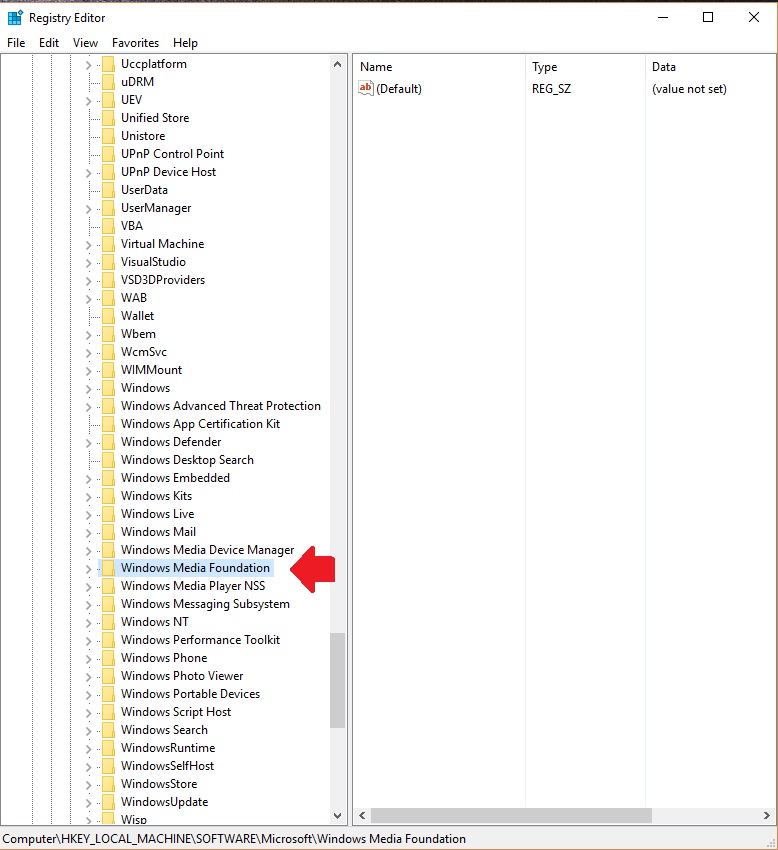Select the Windows Performance Toolkit key
Screen dimensions: 778x850
click(x=200, y=640)
